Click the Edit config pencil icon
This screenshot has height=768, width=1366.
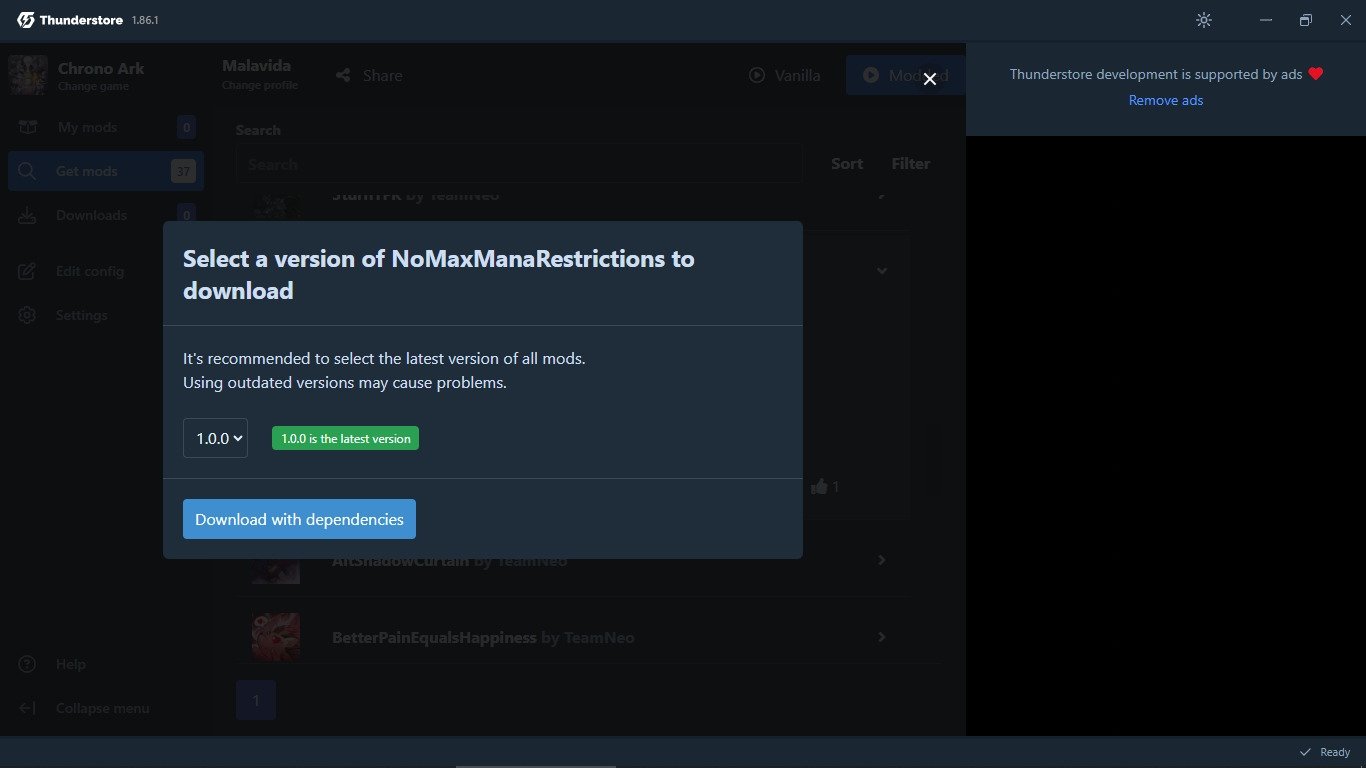(27, 271)
